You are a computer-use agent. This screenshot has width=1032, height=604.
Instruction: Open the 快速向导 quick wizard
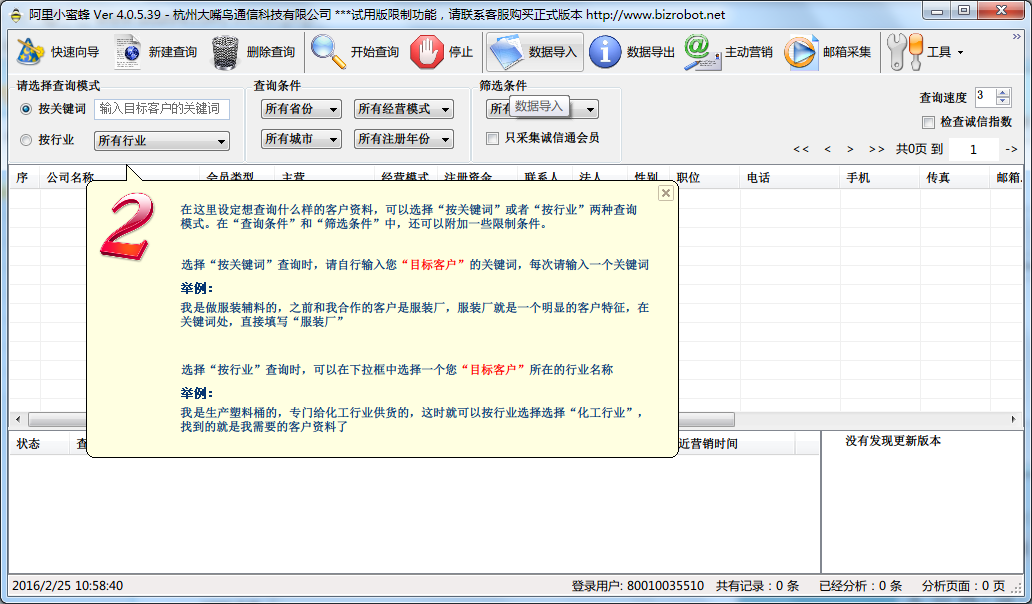(x=58, y=52)
